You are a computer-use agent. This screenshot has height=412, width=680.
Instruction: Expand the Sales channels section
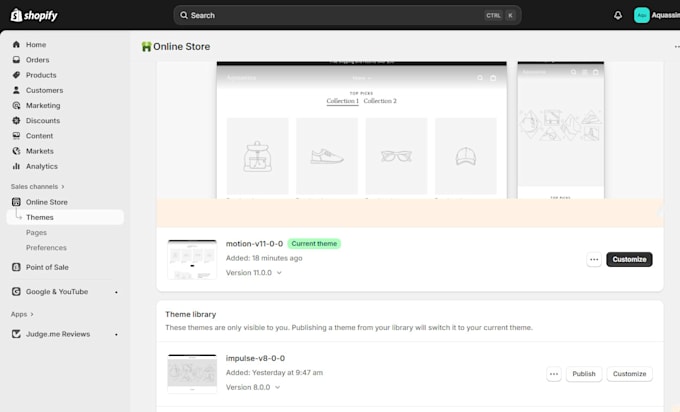pos(38,186)
